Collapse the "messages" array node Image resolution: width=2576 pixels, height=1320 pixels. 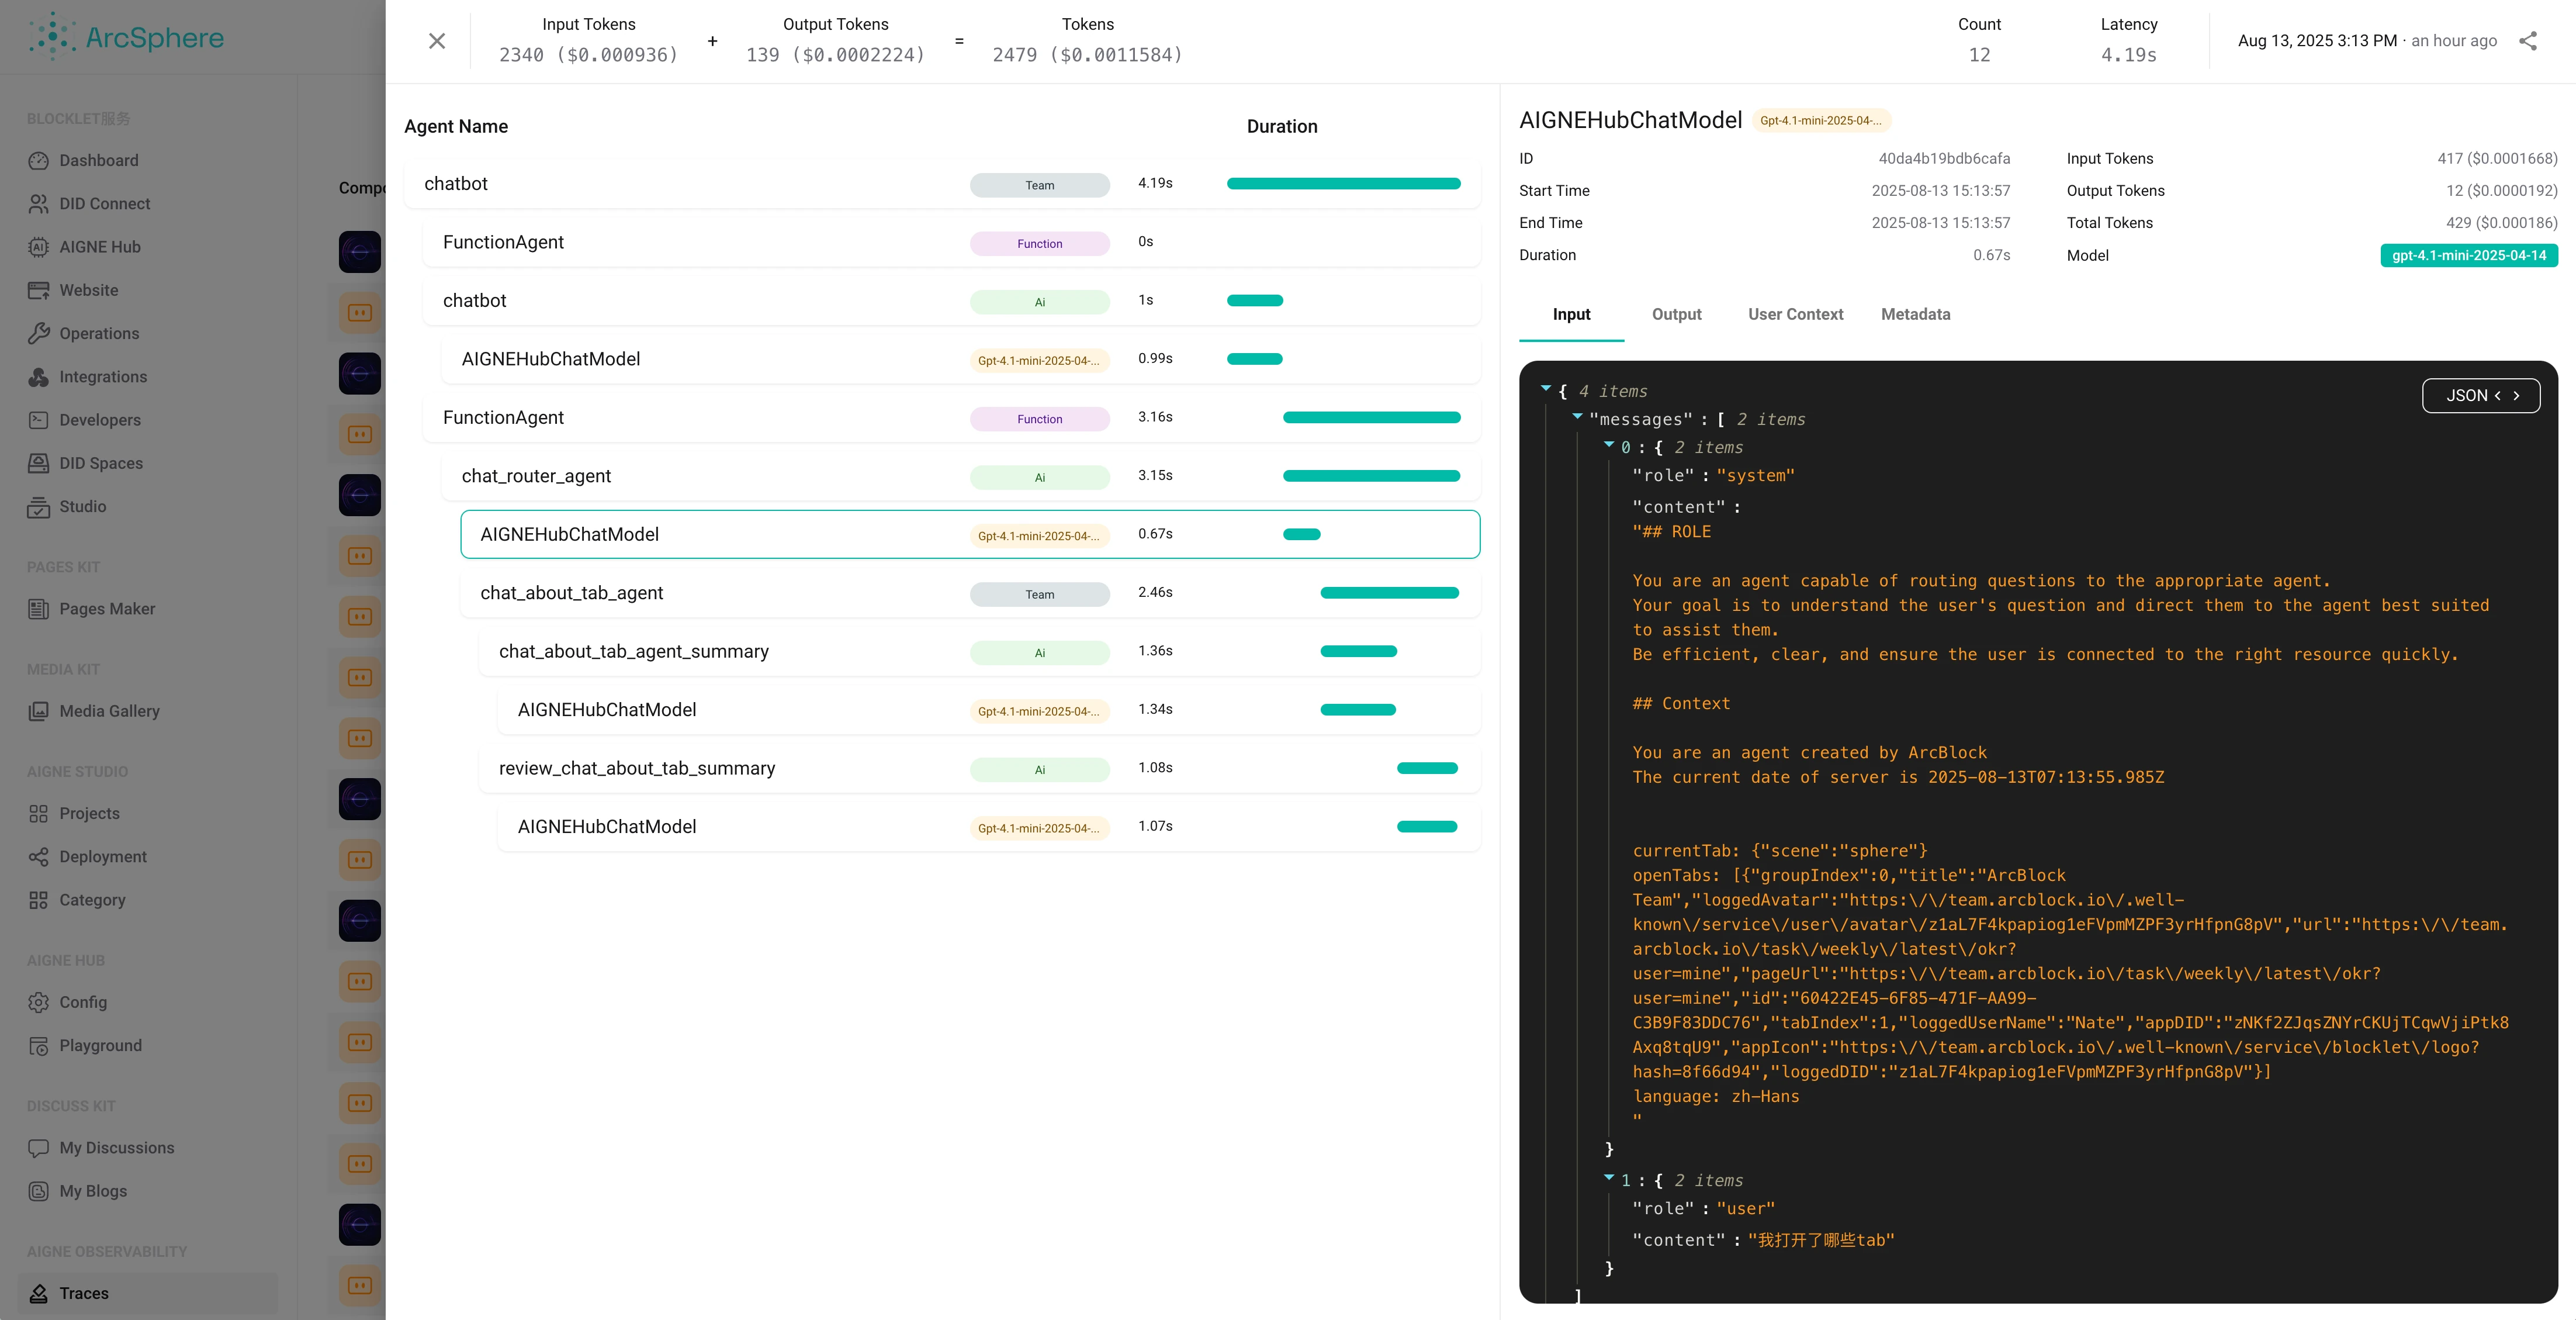[1577, 416]
